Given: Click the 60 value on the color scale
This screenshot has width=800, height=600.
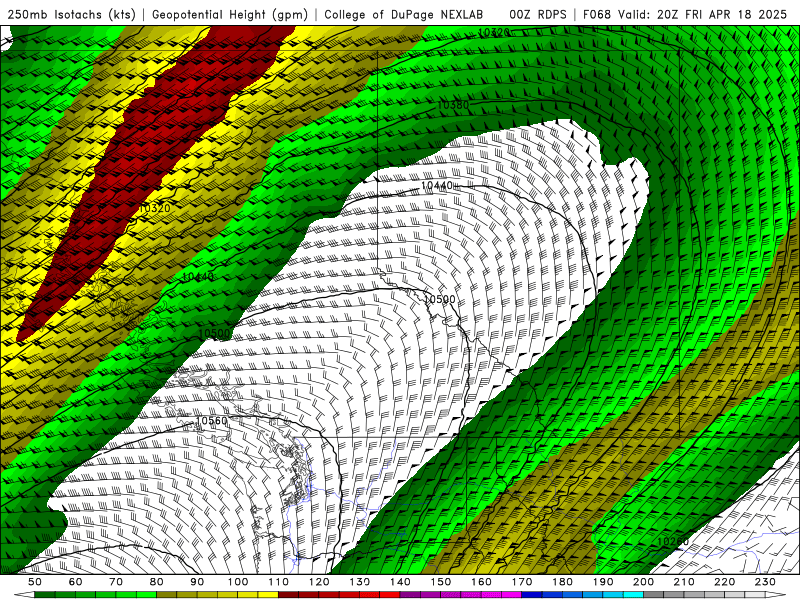Looking at the screenshot, I should point(76,582).
